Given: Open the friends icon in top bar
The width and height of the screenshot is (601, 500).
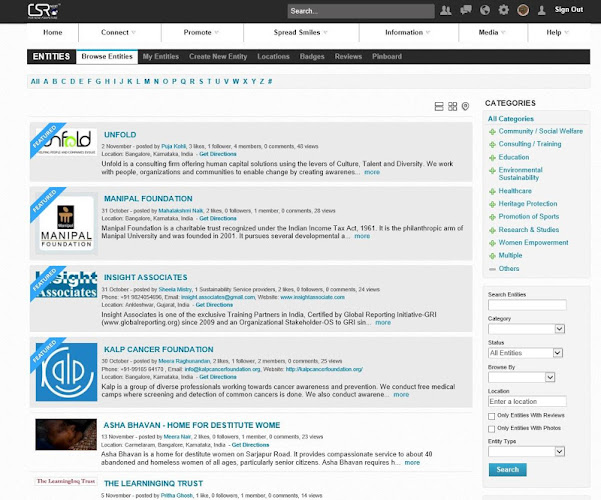Looking at the screenshot, I should pos(445,10).
